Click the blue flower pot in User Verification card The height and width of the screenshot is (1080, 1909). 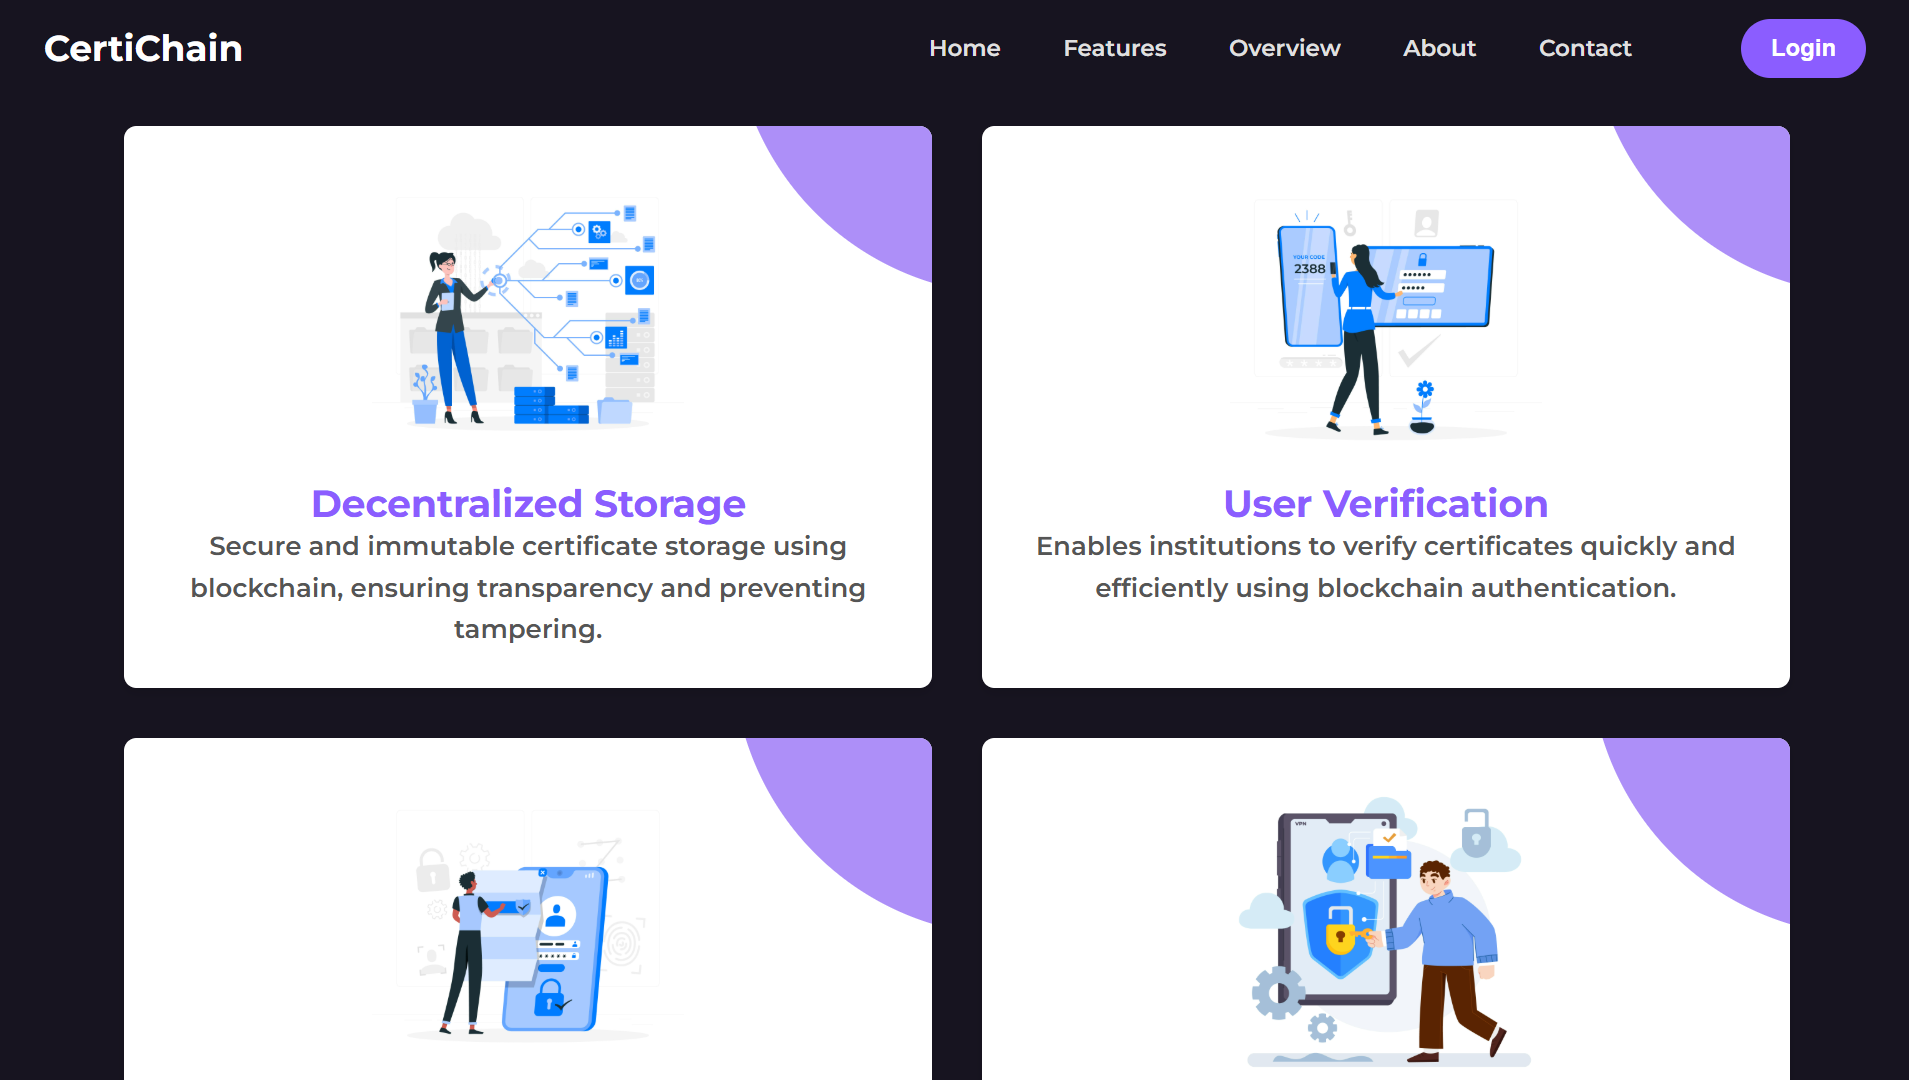coord(1423,408)
